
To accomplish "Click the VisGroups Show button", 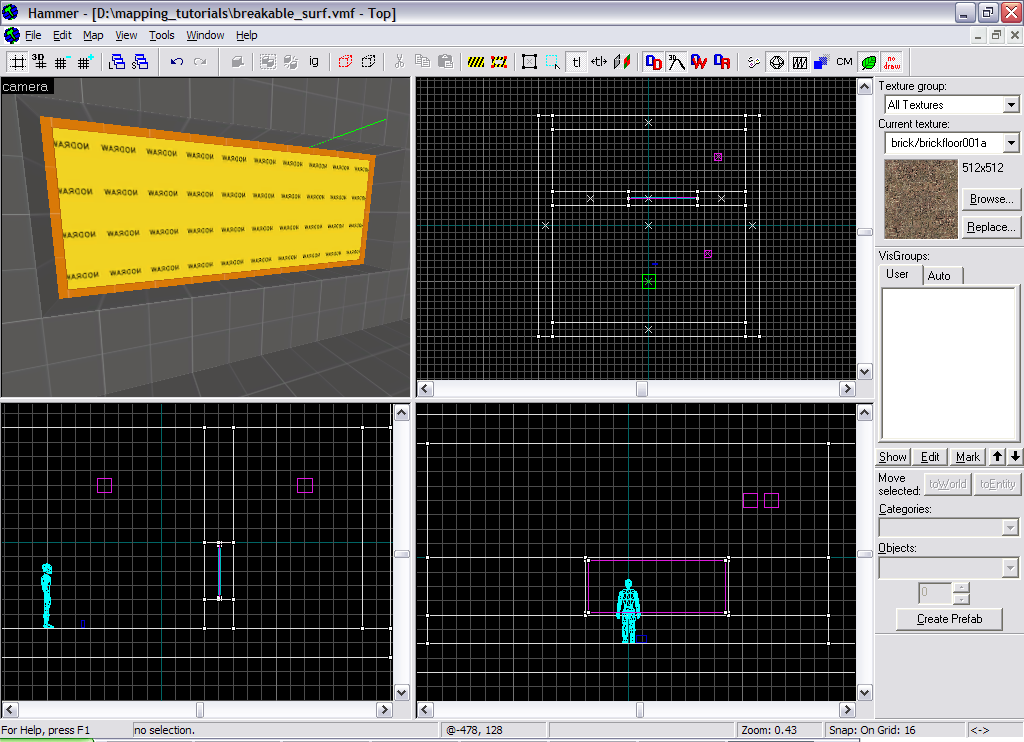I will tap(892, 457).
